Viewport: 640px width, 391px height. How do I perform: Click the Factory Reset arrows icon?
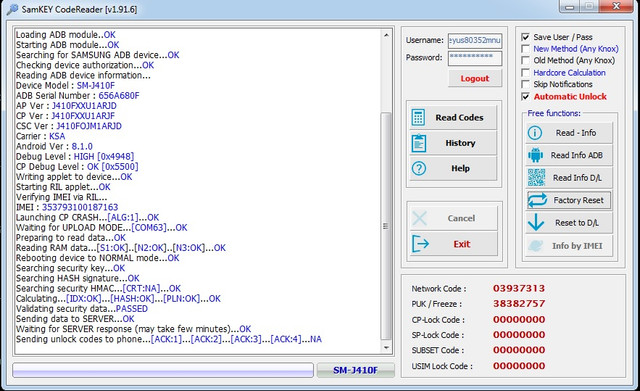click(537, 200)
